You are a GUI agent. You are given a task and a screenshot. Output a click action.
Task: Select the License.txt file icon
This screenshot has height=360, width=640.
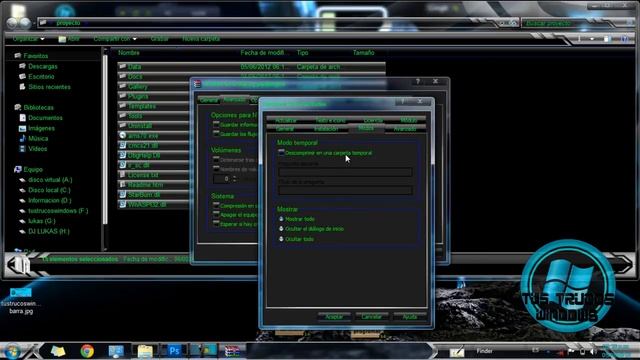(122, 175)
